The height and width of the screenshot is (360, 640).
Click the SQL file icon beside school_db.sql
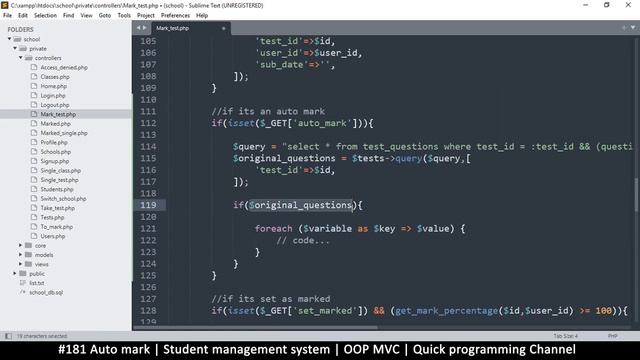coord(23,292)
